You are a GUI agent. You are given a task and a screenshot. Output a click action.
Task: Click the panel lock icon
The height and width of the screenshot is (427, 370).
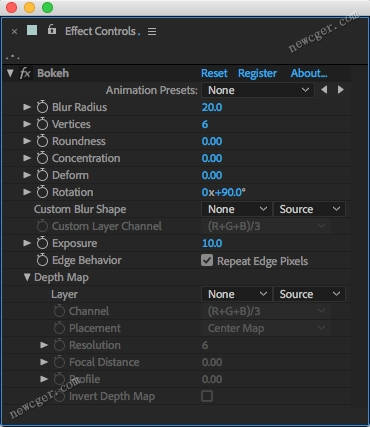point(52,30)
